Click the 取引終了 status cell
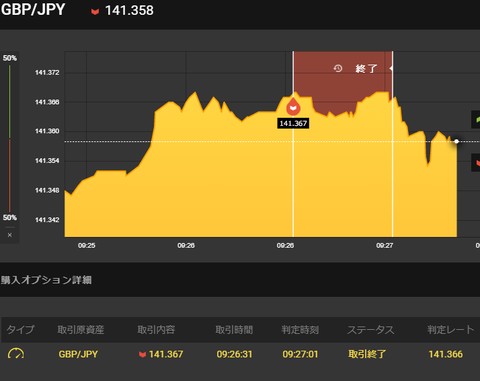Viewport: 480px width, 381px height. (367, 354)
